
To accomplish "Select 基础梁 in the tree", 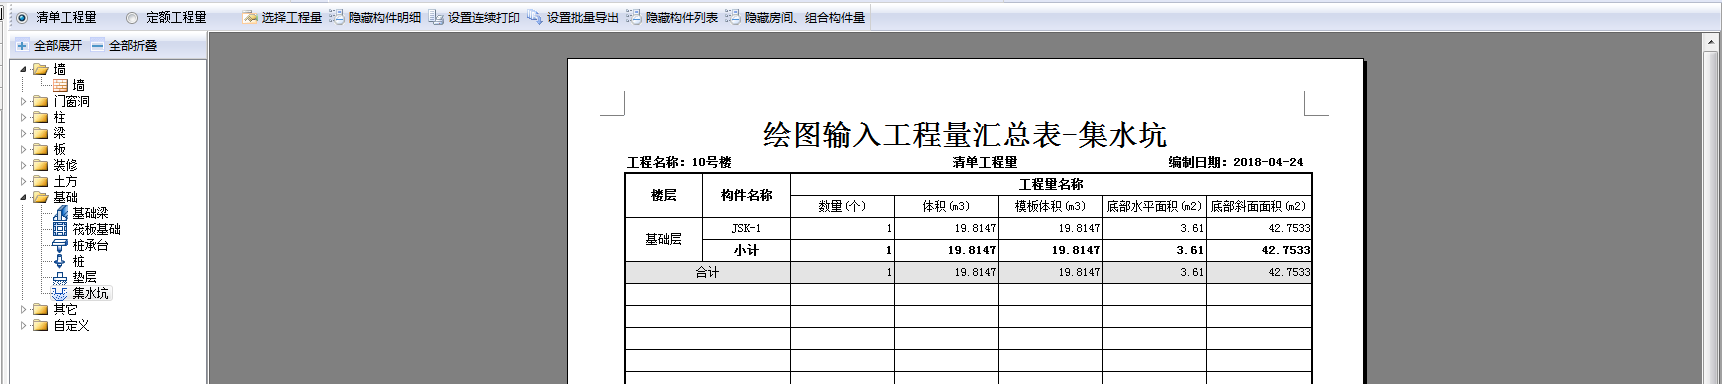I will 90,213.
